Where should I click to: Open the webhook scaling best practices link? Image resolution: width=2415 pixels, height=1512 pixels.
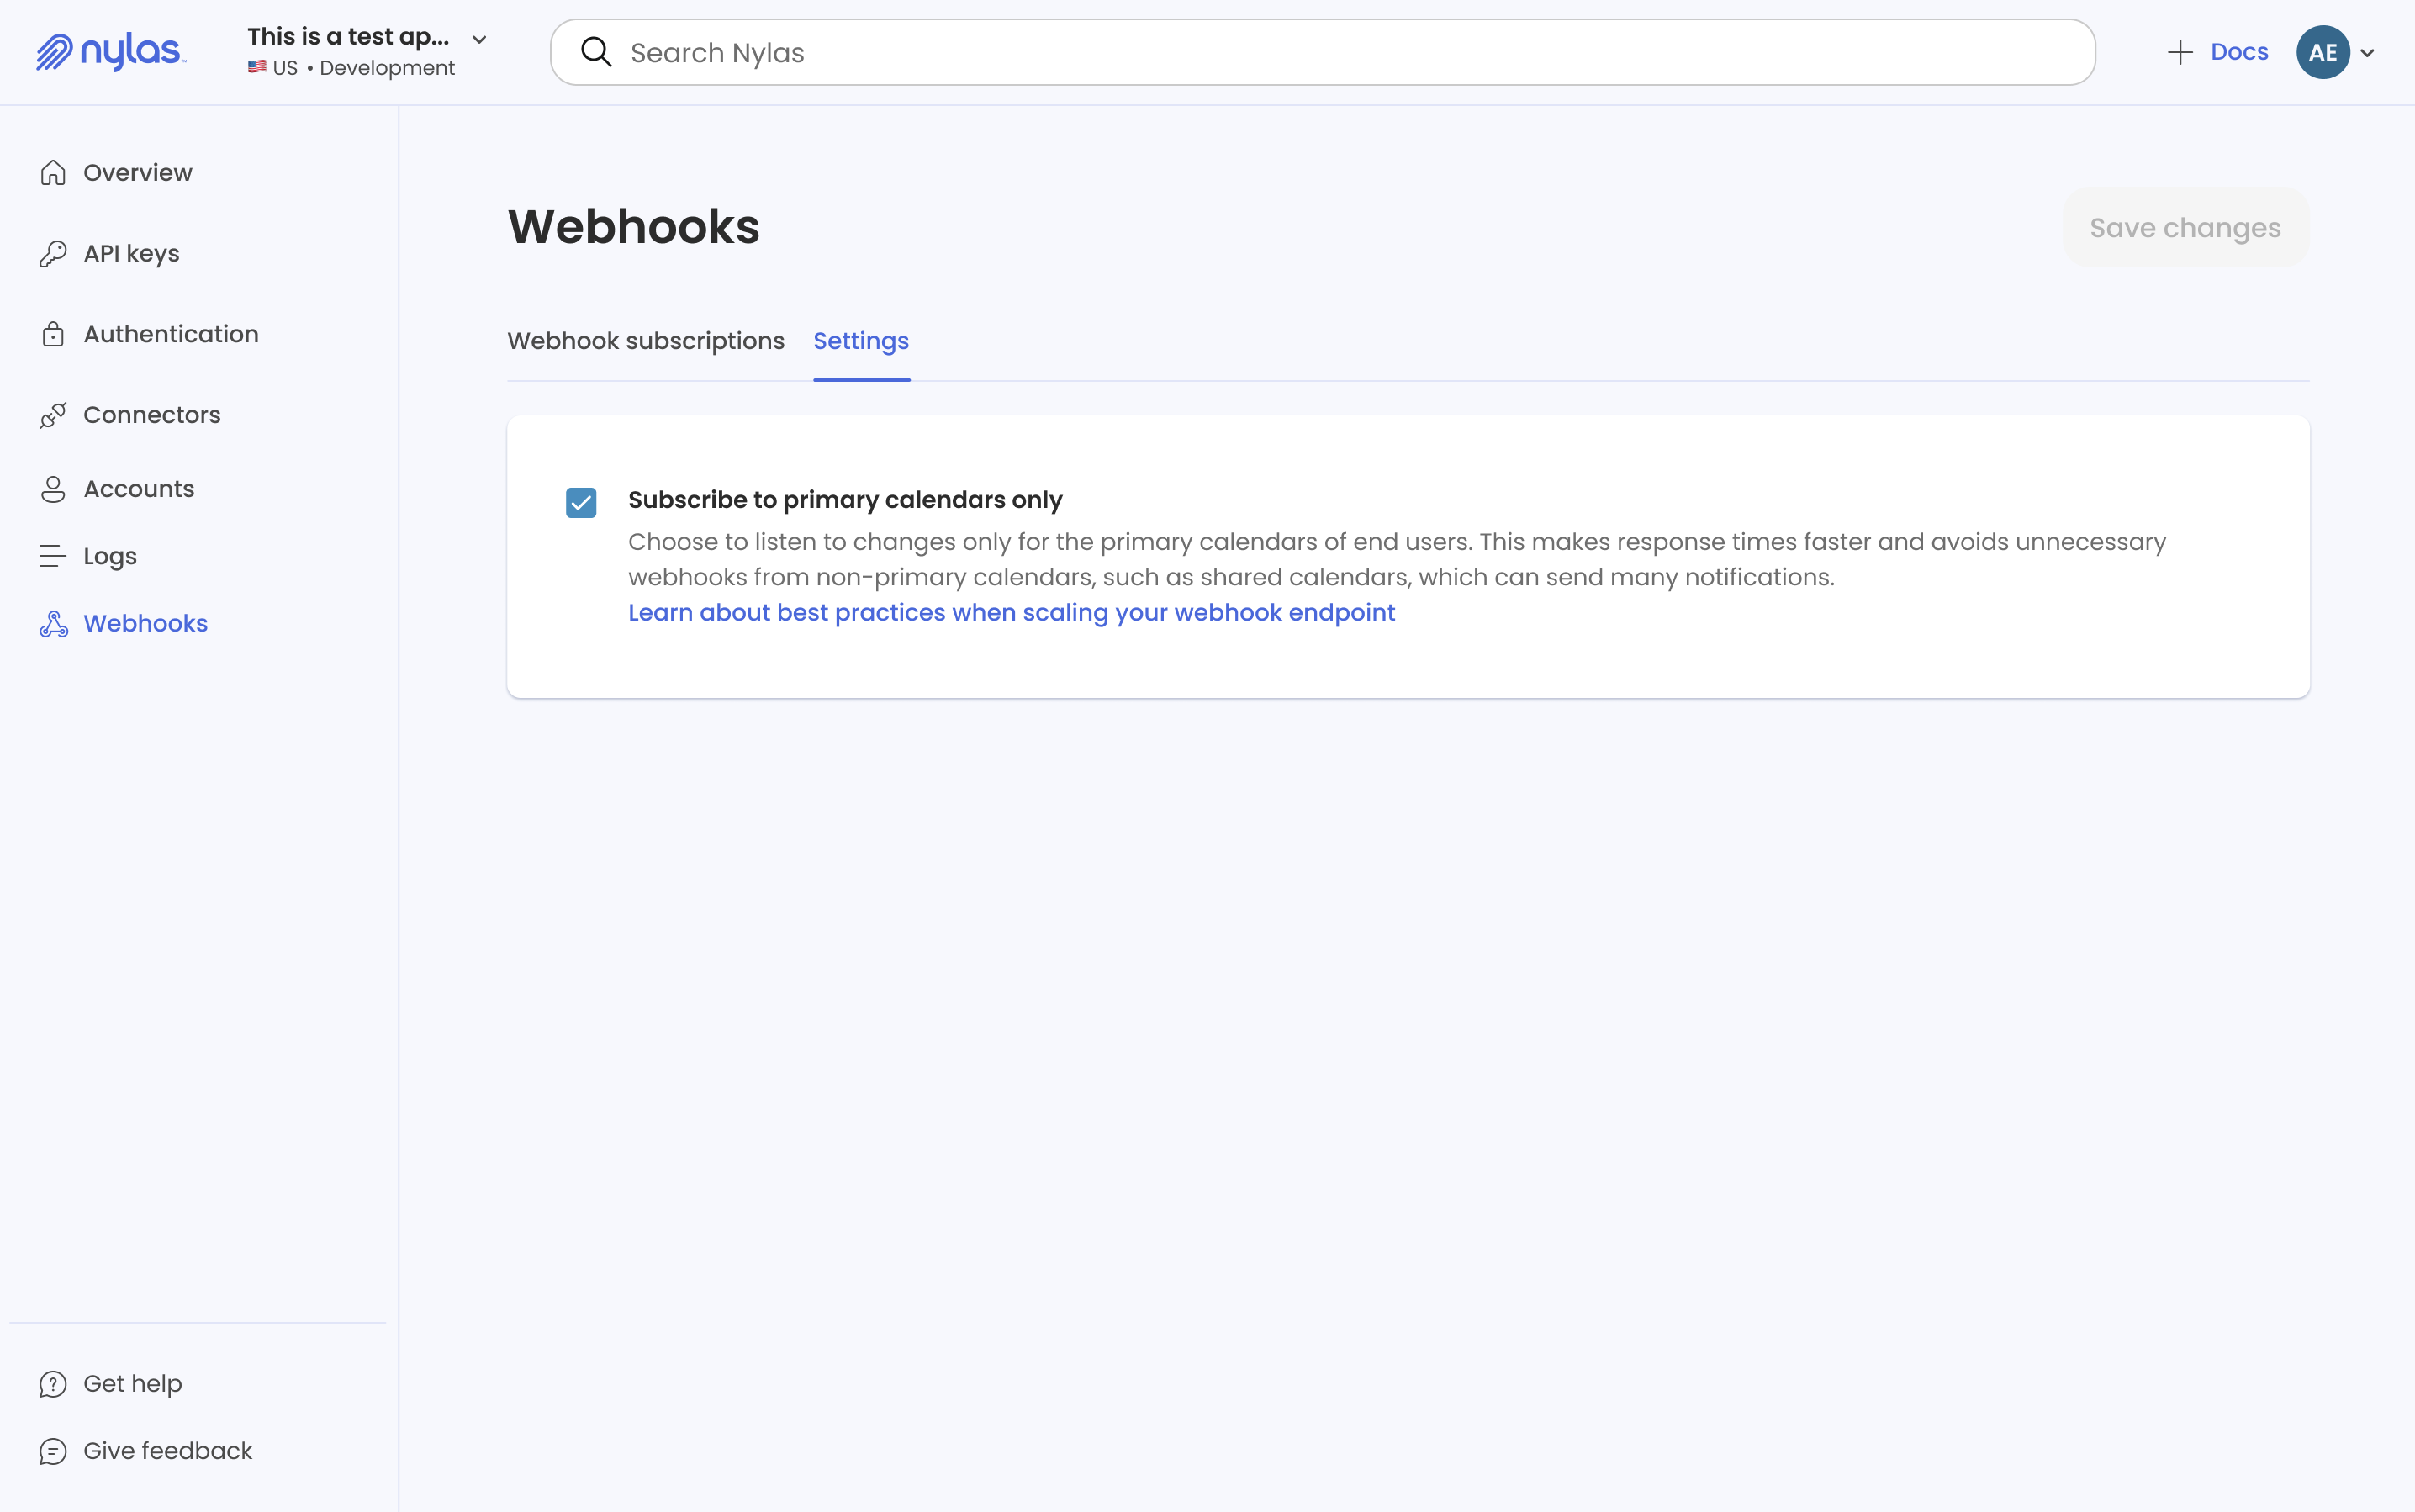[x=1011, y=612]
